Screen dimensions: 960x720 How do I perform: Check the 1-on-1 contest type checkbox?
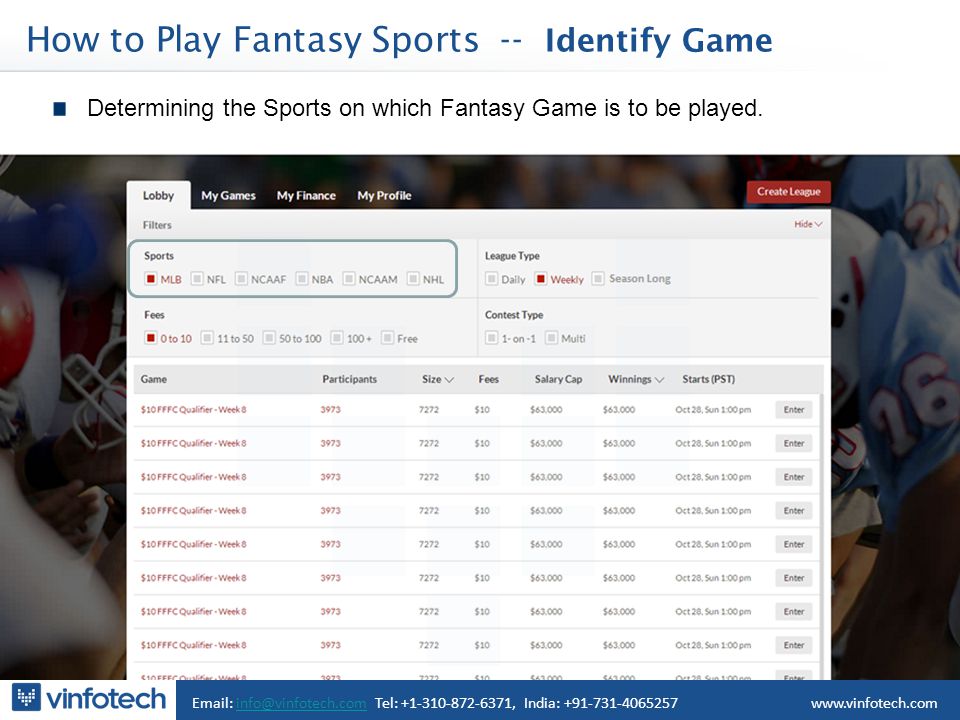(491, 338)
